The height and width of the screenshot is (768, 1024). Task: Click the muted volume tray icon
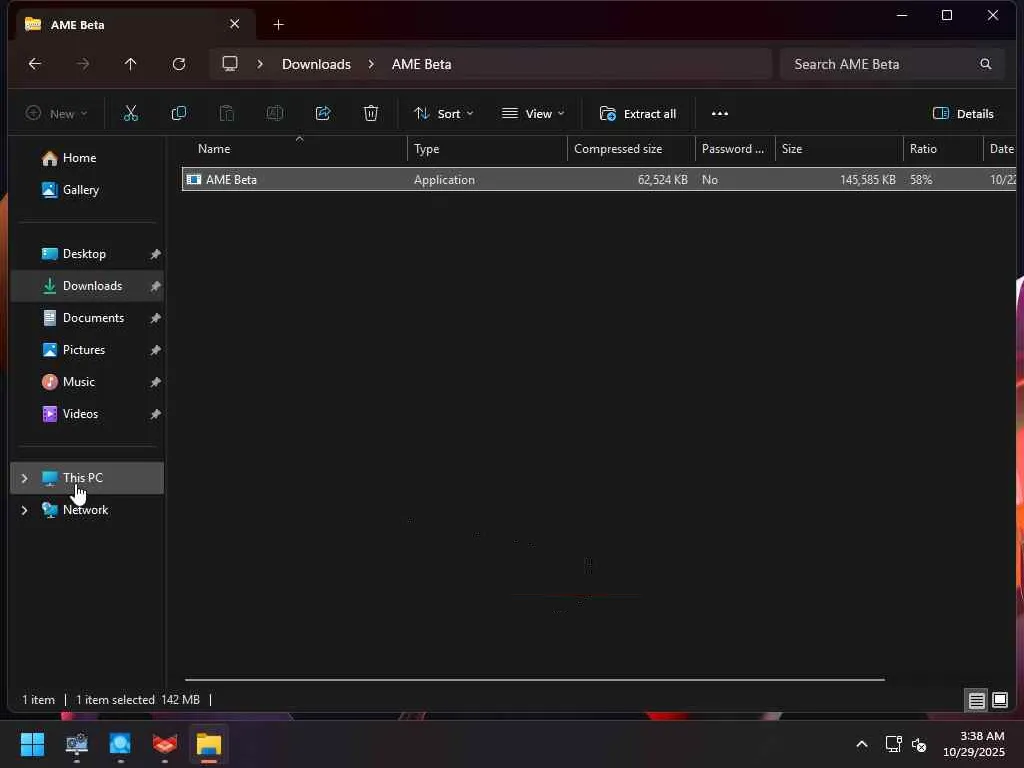tap(919, 744)
